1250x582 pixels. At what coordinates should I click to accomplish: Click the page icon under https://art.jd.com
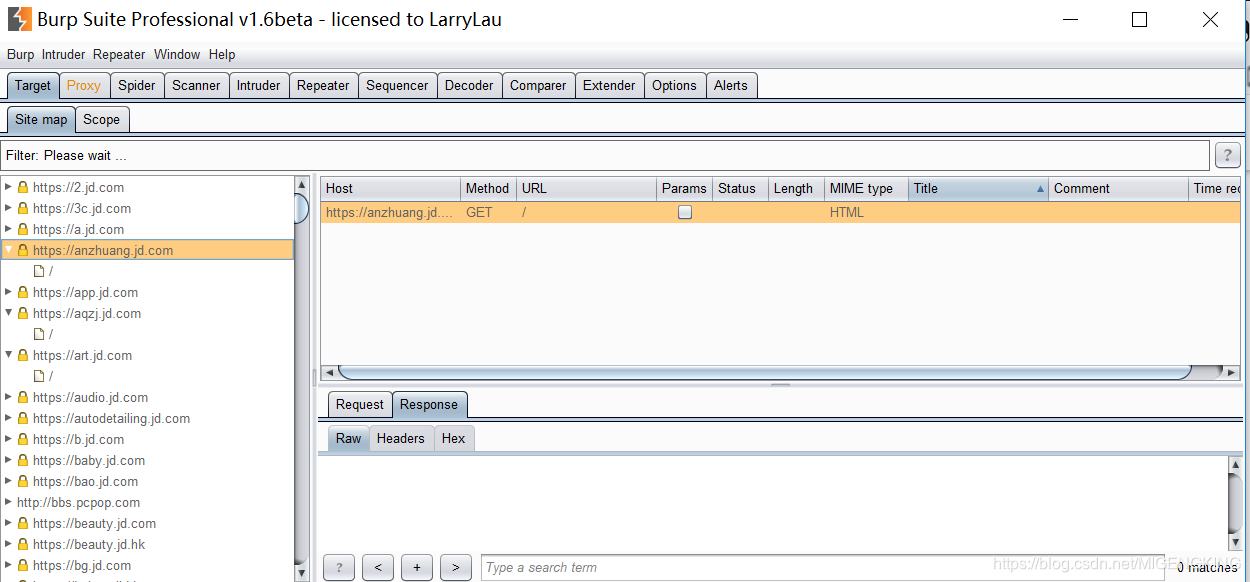point(39,376)
